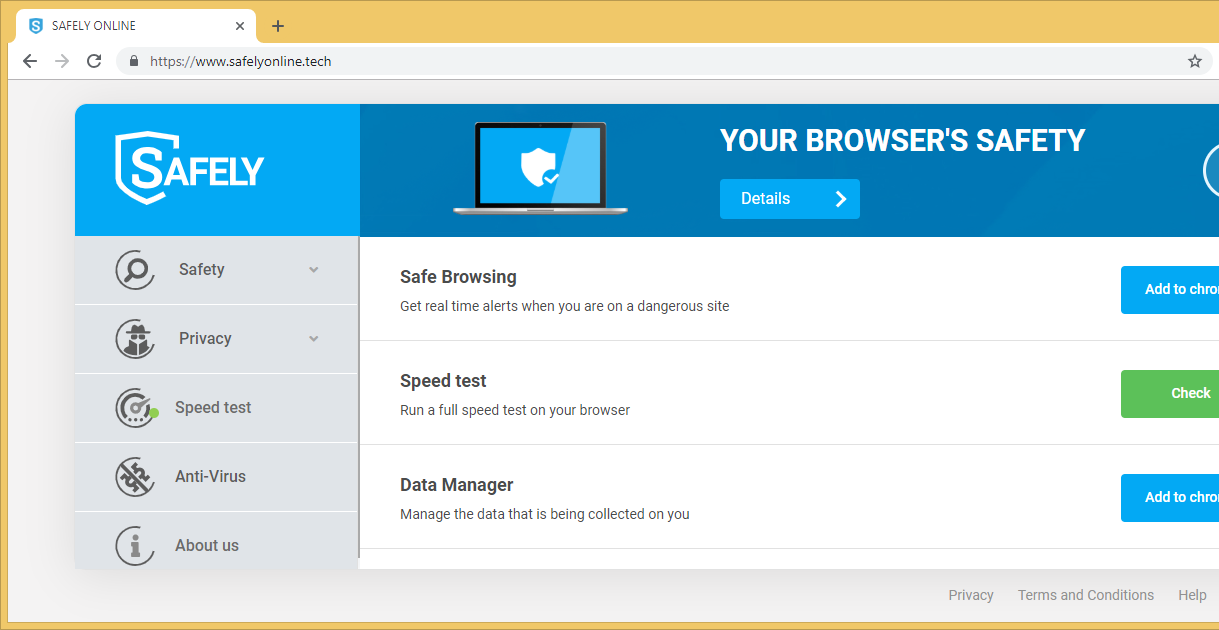The height and width of the screenshot is (630, 1219).
Task: Click the About us info icon
Action: coord(135,546)
